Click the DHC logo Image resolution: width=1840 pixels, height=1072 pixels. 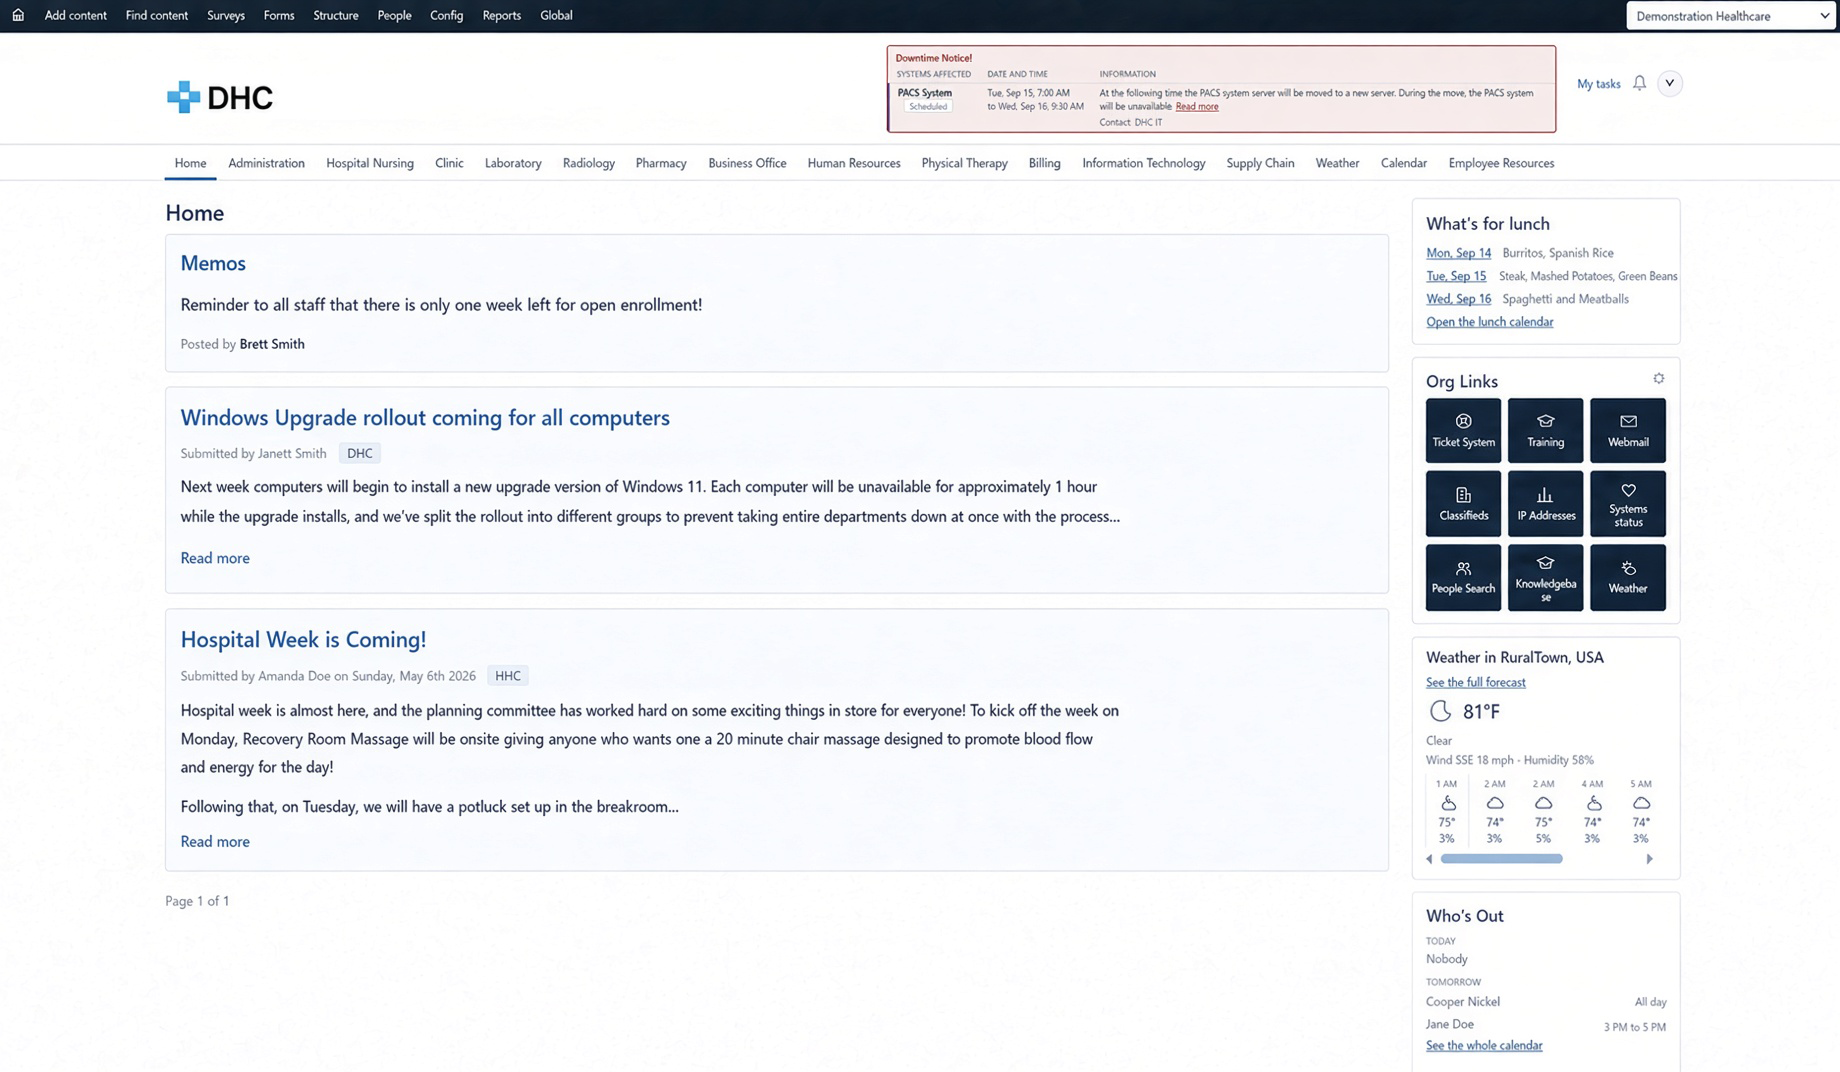click(220, 97)
